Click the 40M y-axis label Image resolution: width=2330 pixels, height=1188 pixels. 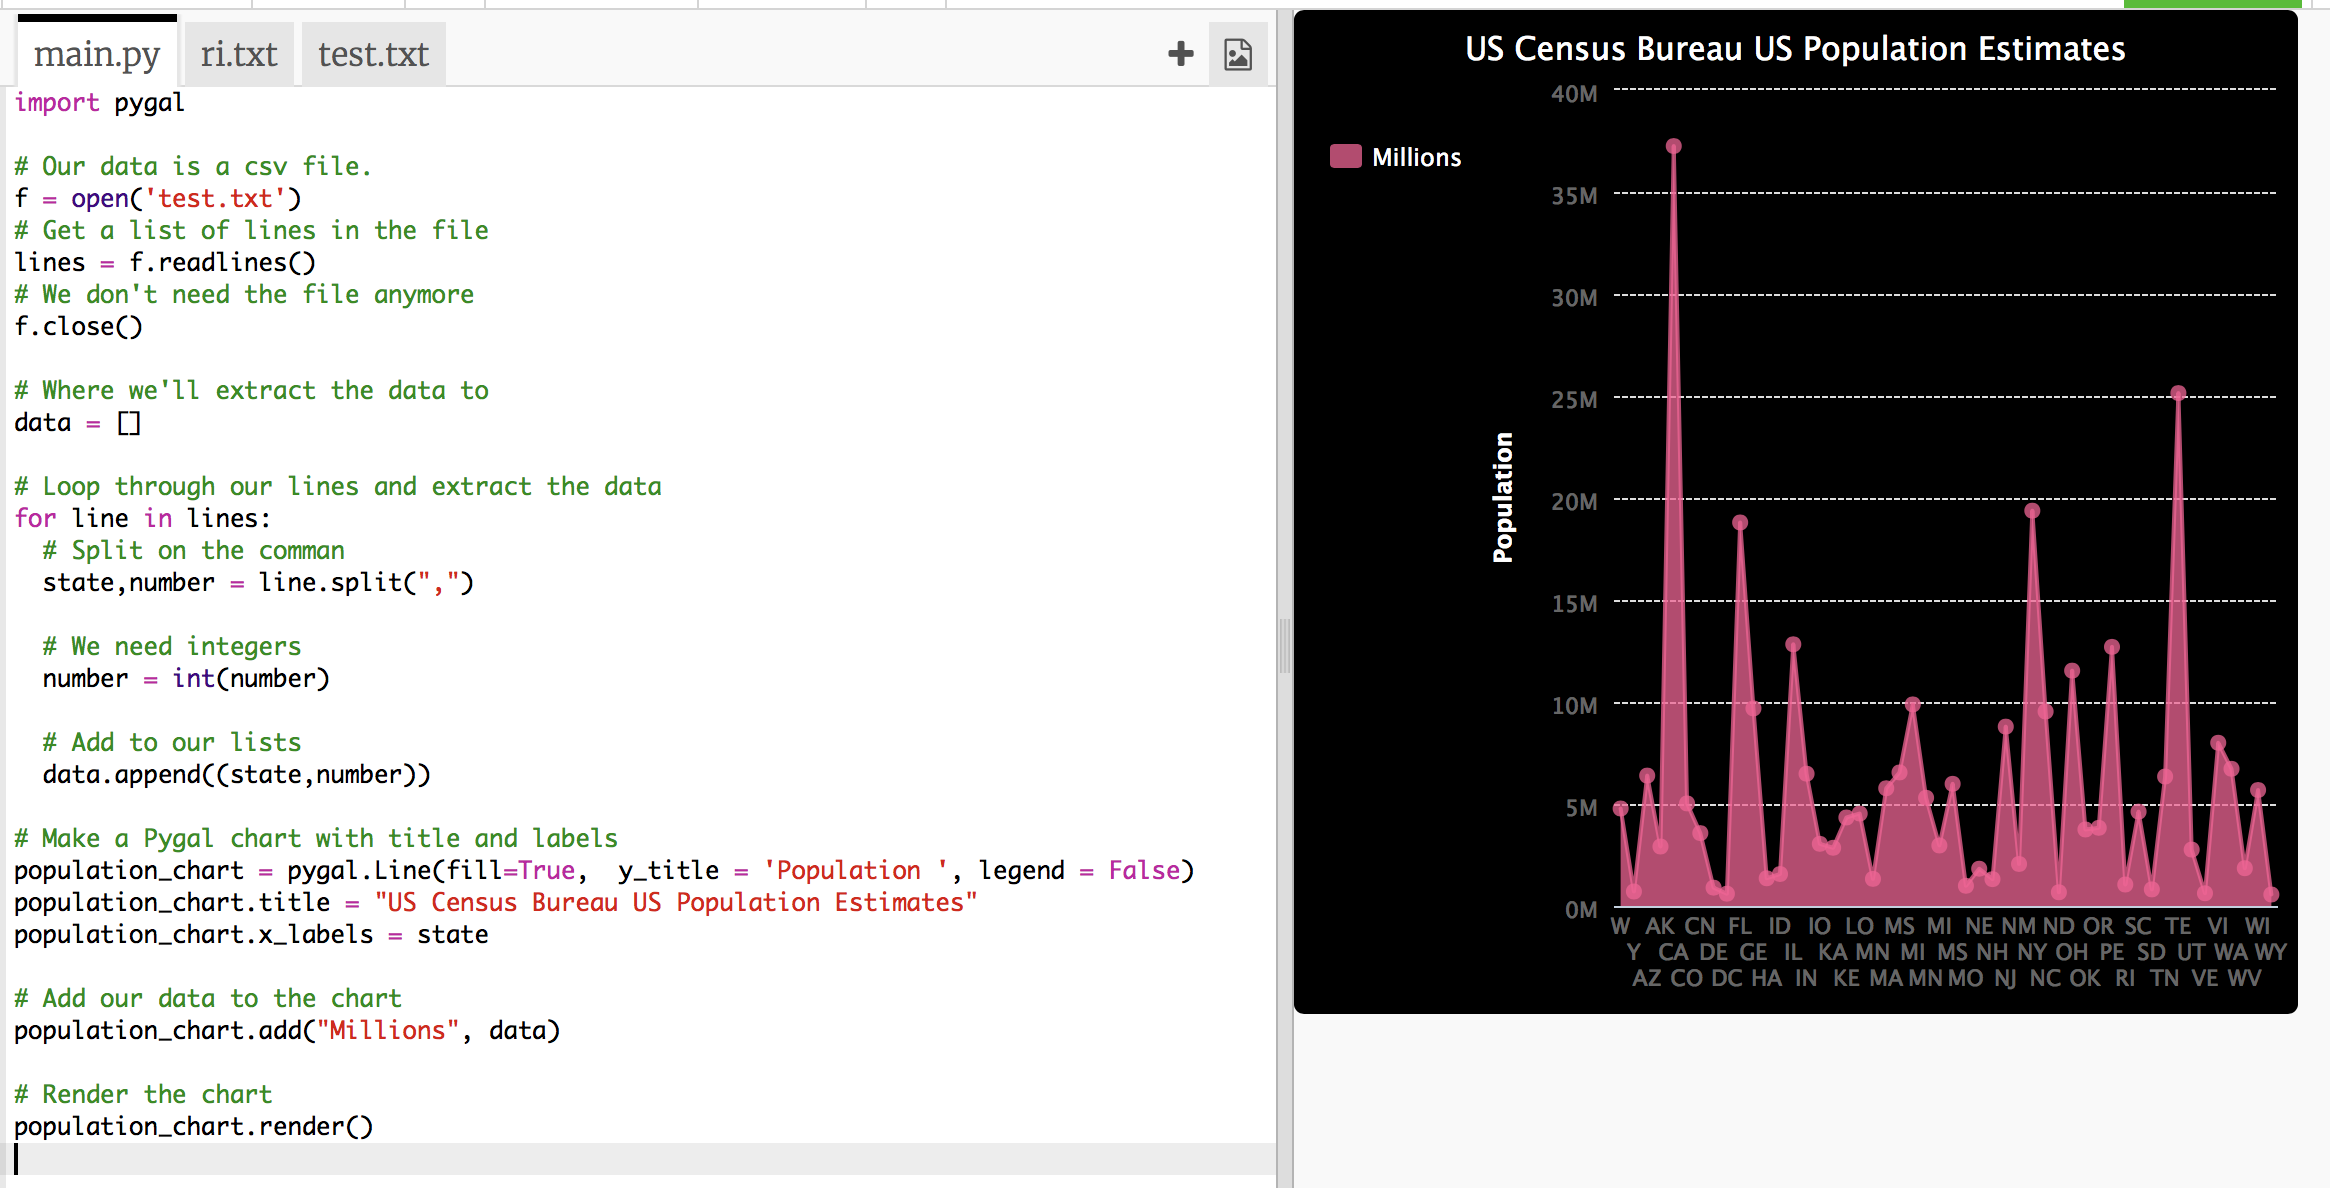coord(1574,94)
